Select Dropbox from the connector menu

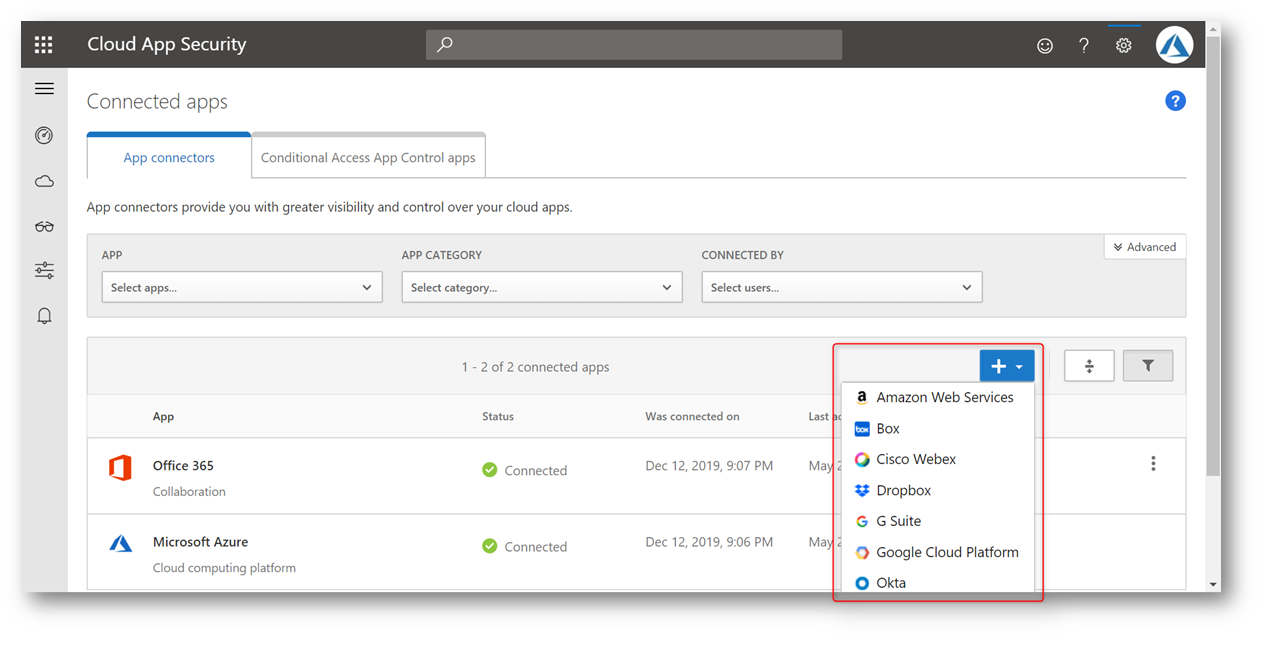click(x=938, y=490)
